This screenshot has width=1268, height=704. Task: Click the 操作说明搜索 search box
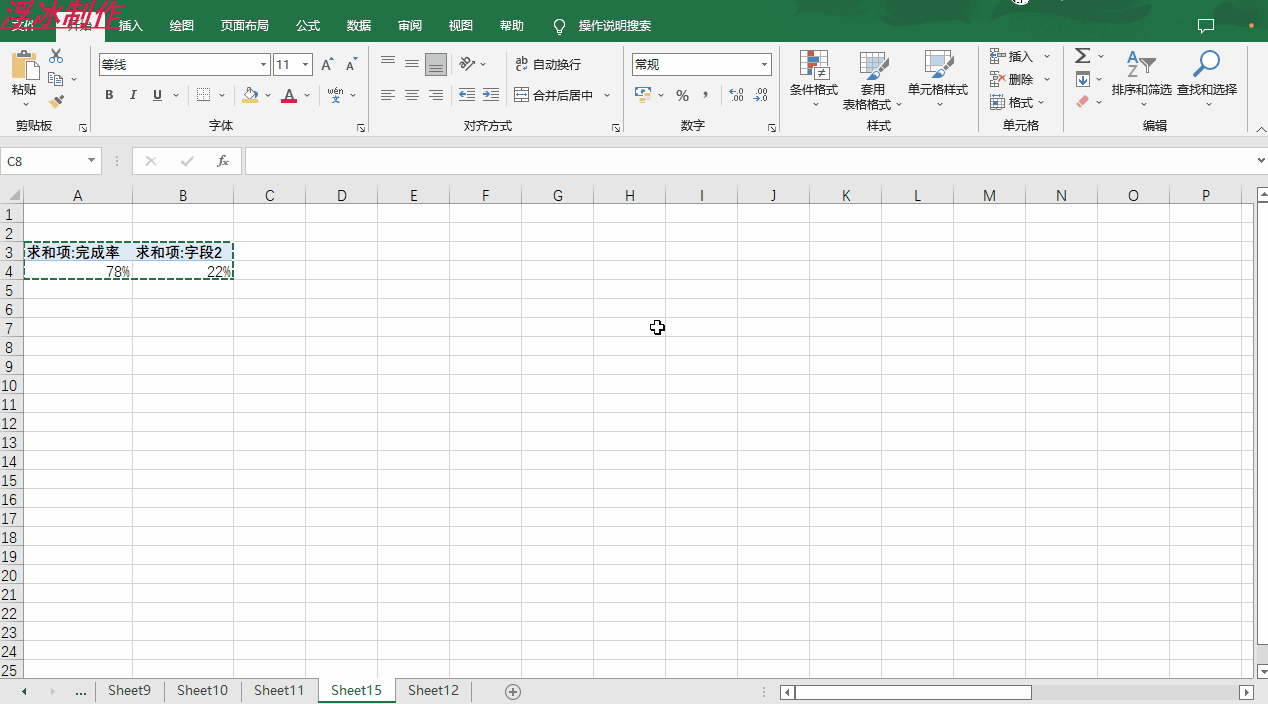pyautogui.click(x=614, y=26)
